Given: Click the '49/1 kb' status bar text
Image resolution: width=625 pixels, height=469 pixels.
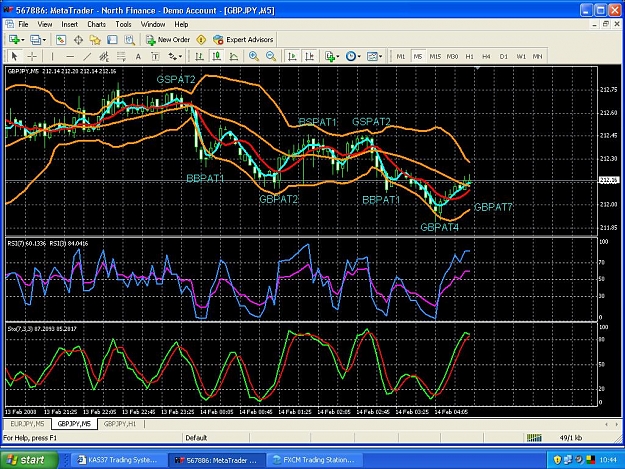Looking at the screenshot, I should click(x=571, y=438).
